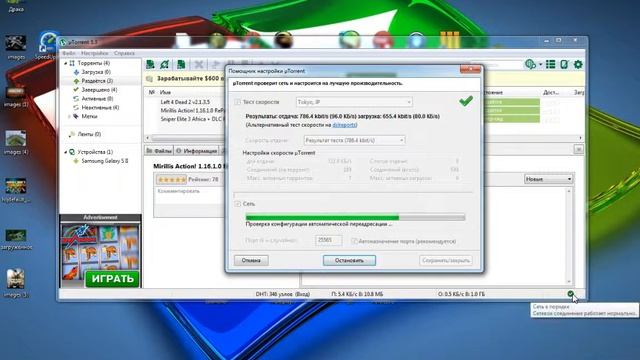The image size is (640, 360).
Task: Open the hqdefault desktop image icon
Action: (x=16, y=191)
